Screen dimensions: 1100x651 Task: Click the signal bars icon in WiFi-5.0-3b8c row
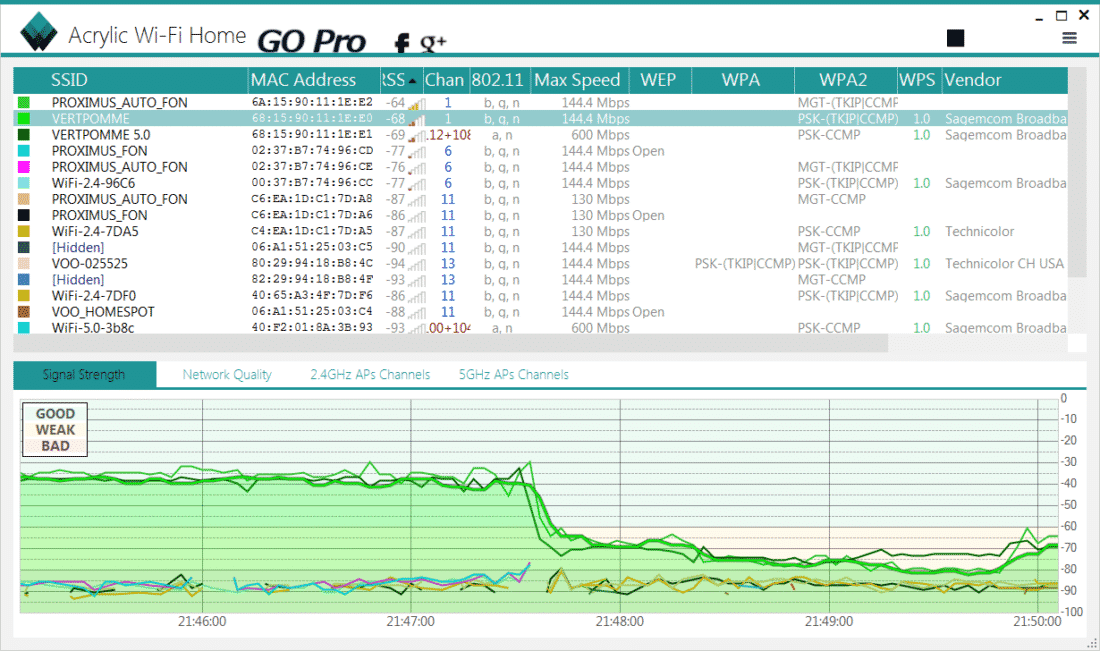[x=417, y=328]
